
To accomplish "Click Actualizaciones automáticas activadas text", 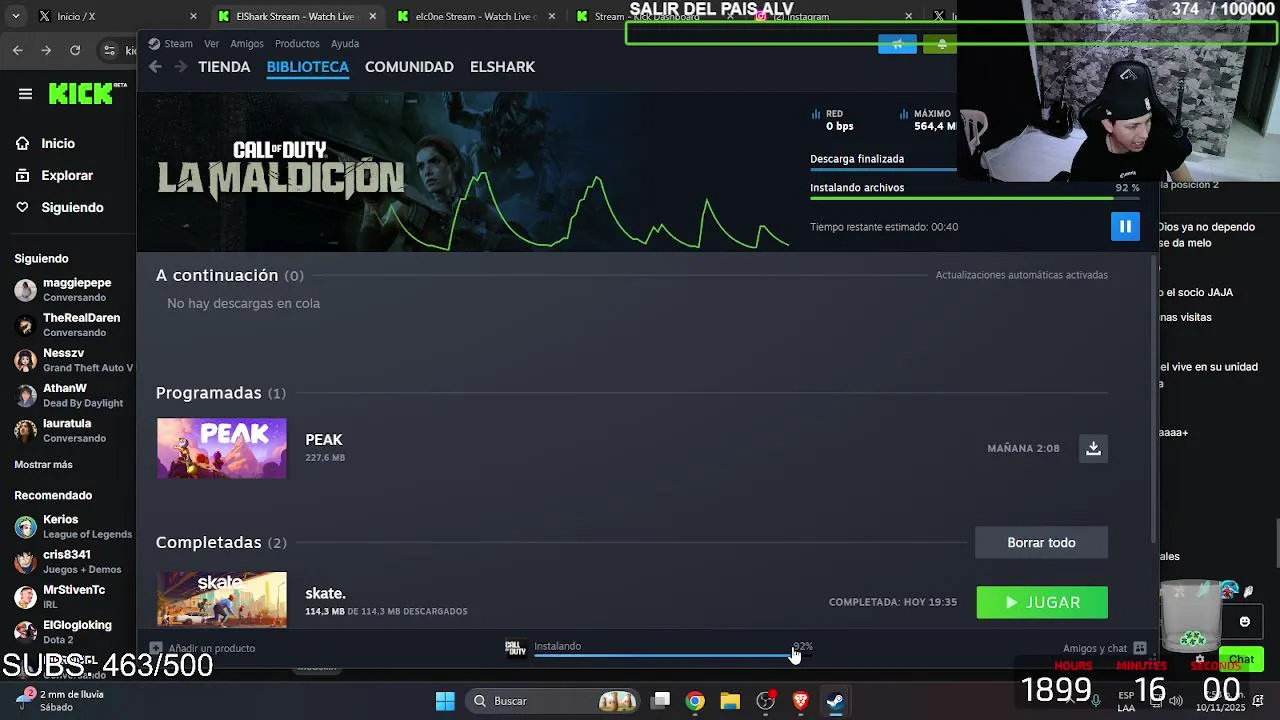I will pyautogui.click(x=1021, y=275).
